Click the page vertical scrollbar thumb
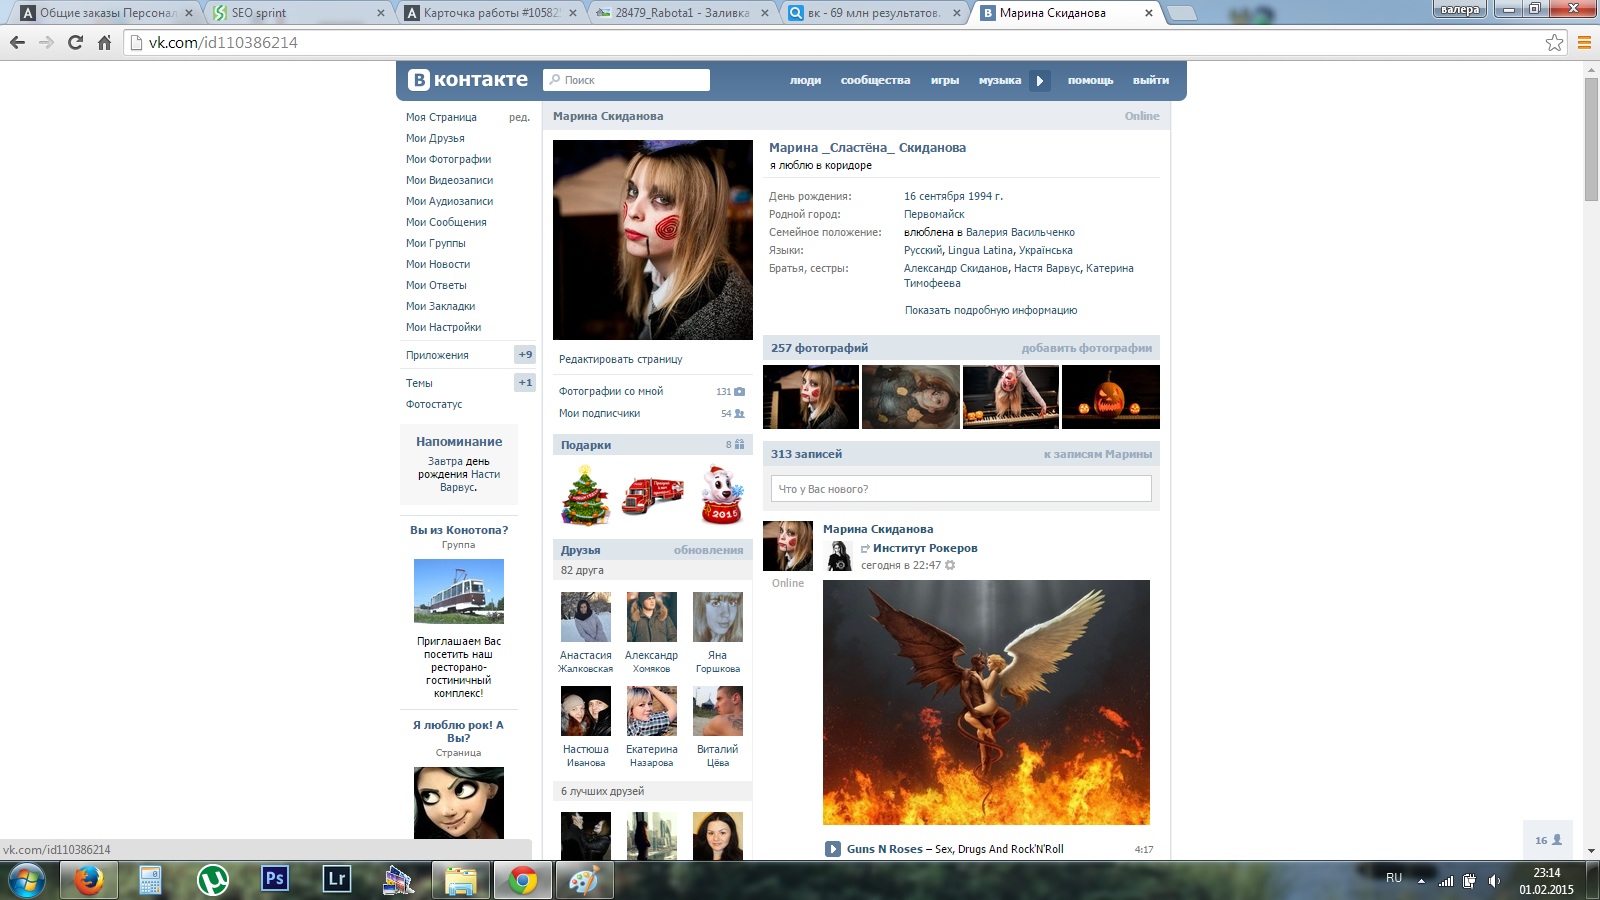Screen dimensions: 1600x900 coord(1591,139)
